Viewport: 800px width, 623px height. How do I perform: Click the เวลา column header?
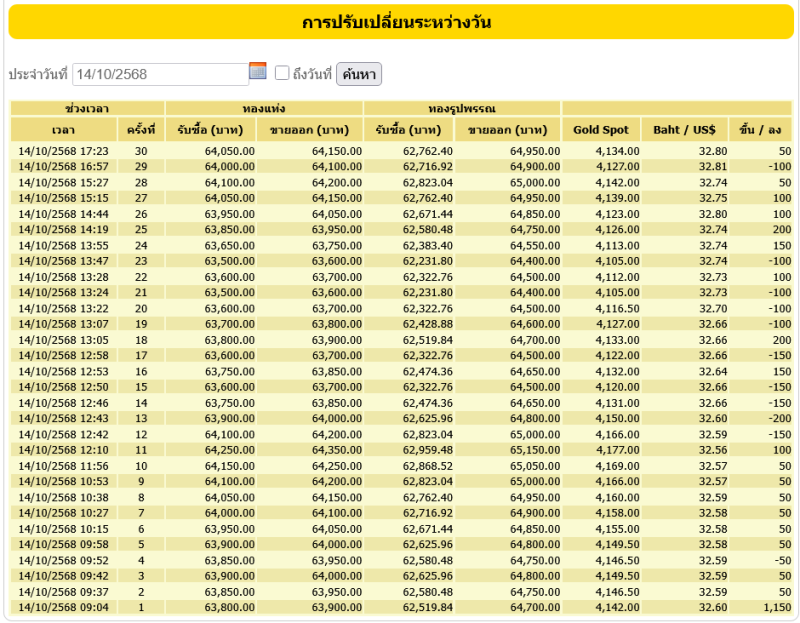tap(63, 130)
